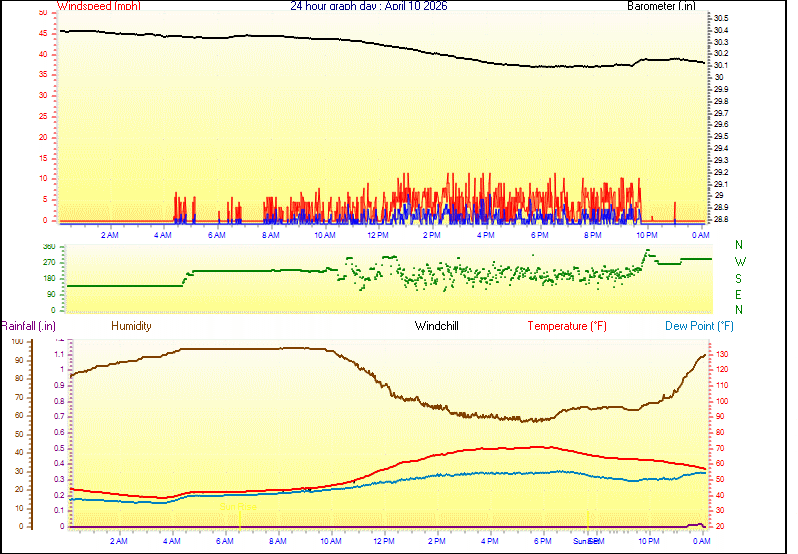Image resolution: width=798 pixels, height=554 pixels.
Task: Click the red Temperature (°F) legend
Action: (567, 326)
